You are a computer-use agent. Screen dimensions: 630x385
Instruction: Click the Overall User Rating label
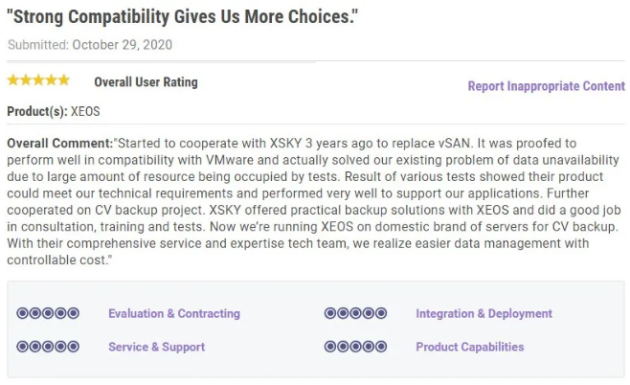pos(146,82)
